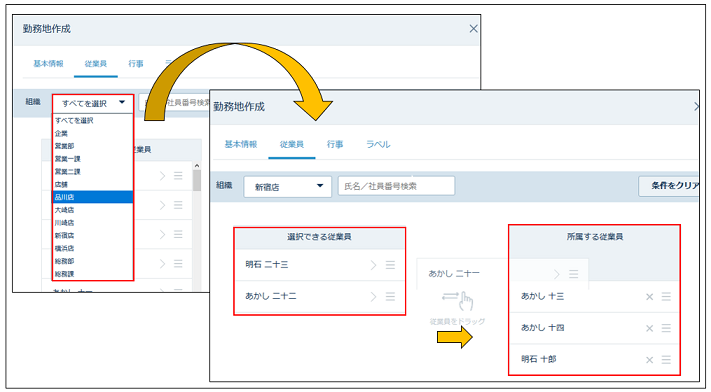Switch to ラベル tab in front dialog

tap(378, 144)
